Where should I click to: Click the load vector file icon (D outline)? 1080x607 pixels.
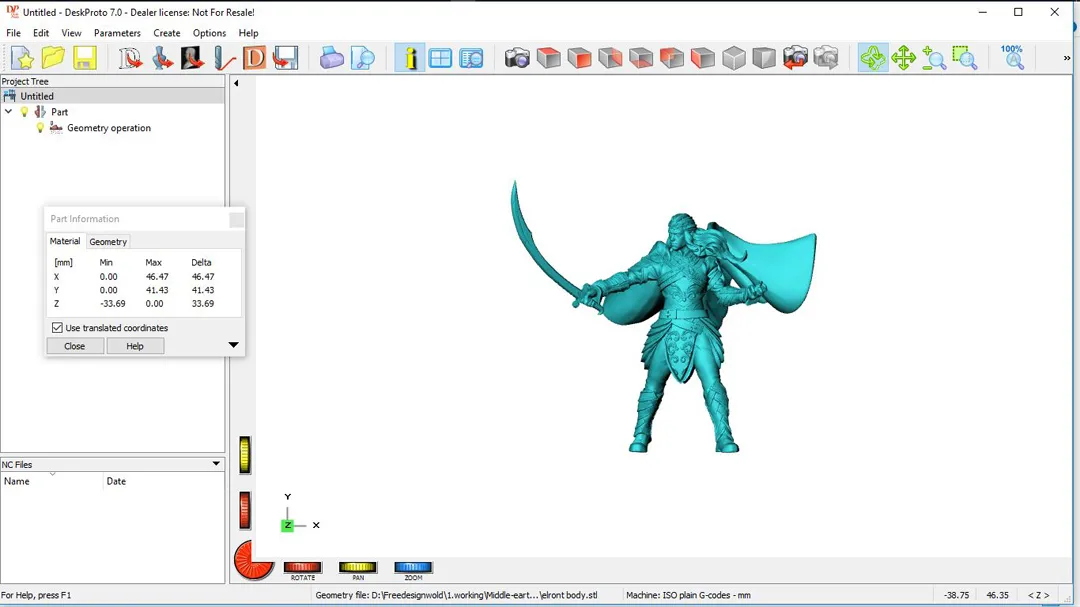click(x=130, y=58)
